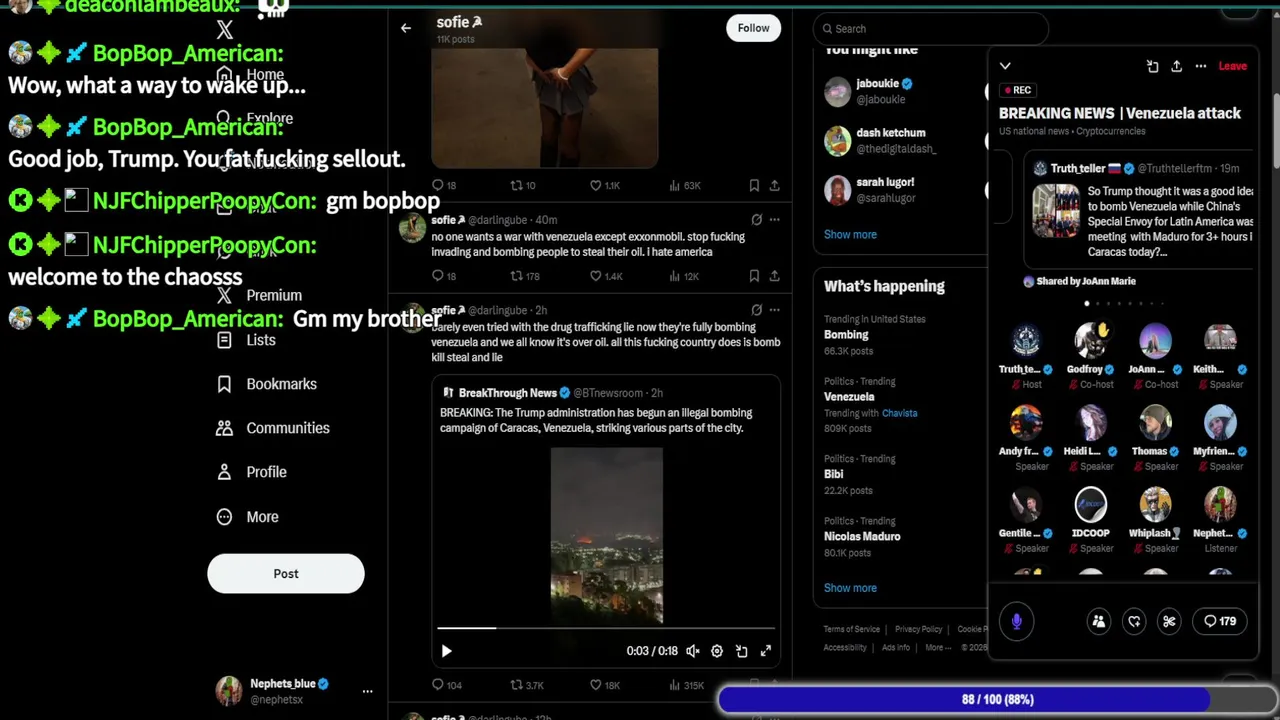Unmute the video volume icon

point(693,651)
